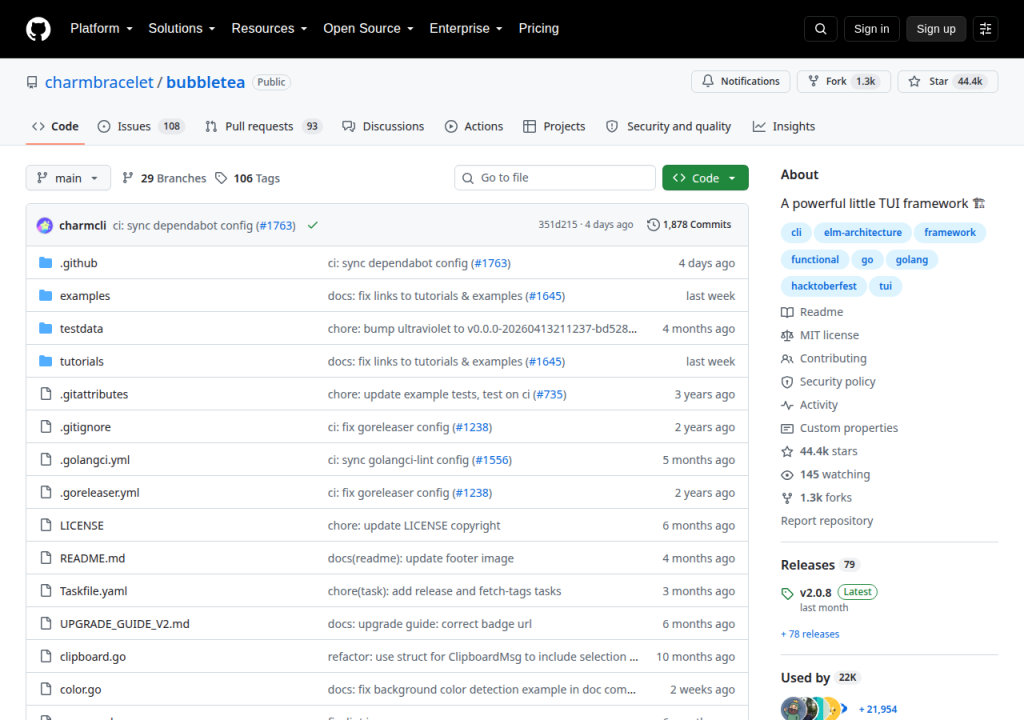The image size is (1024, 720).
Task: Open the main branch selector dropdown
Action: [68, 178]
